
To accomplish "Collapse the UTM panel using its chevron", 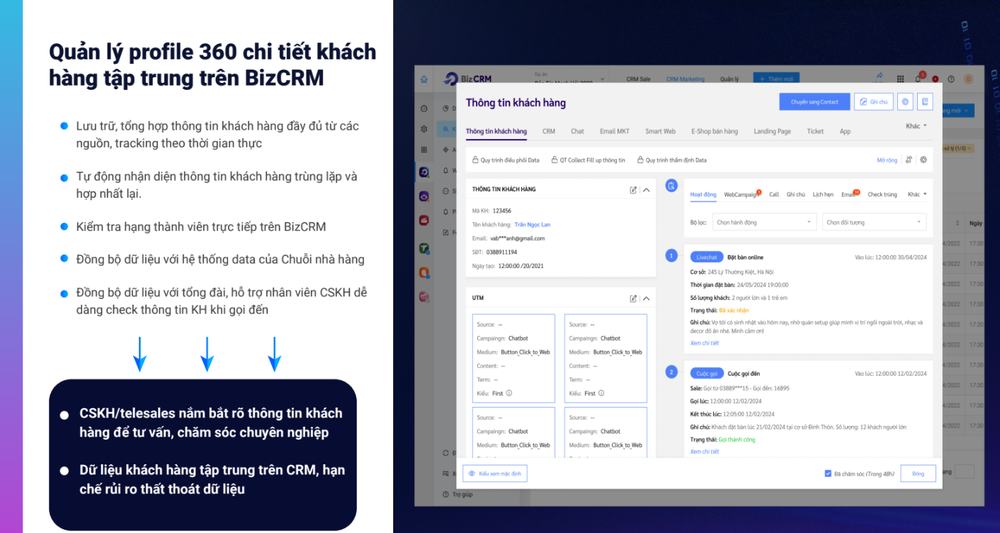I will pyautogui.click(x=646, y=298).
